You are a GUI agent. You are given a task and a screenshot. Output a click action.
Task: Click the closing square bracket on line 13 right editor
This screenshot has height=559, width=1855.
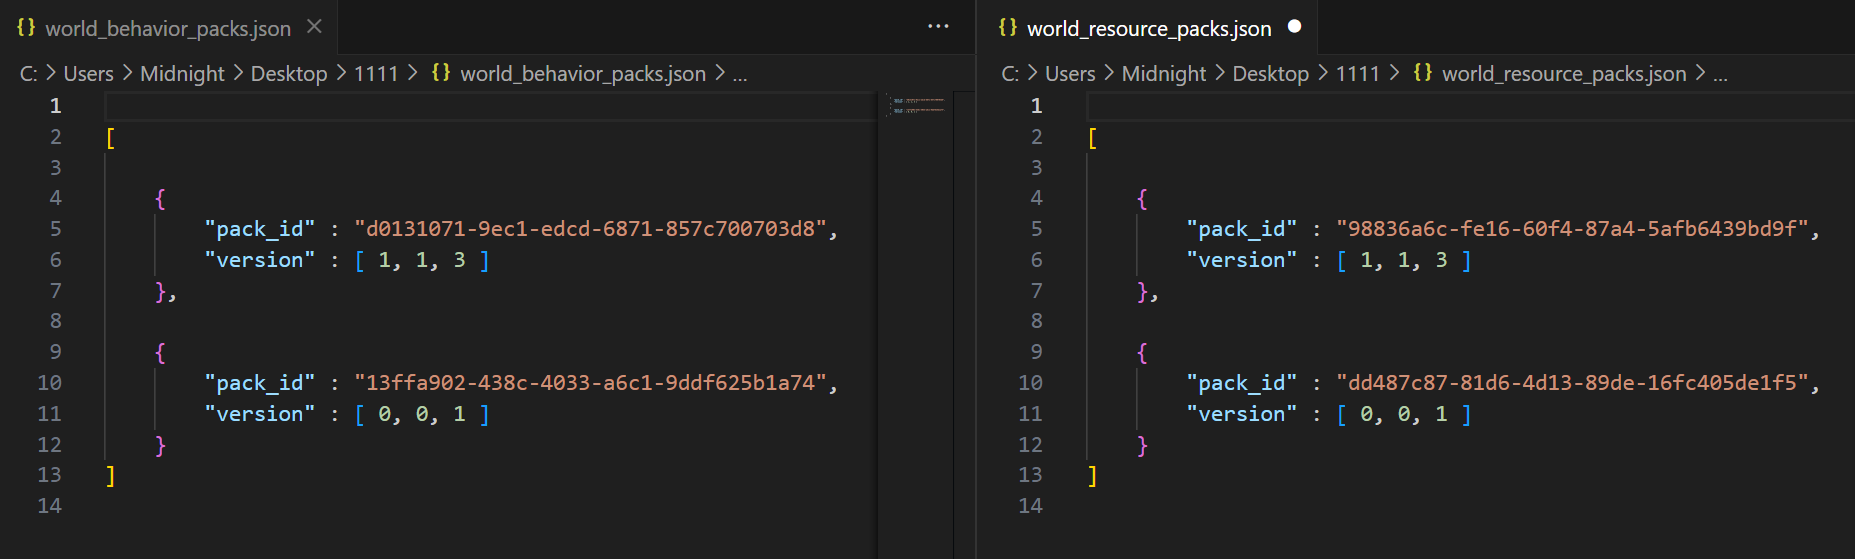point(1092,476)
